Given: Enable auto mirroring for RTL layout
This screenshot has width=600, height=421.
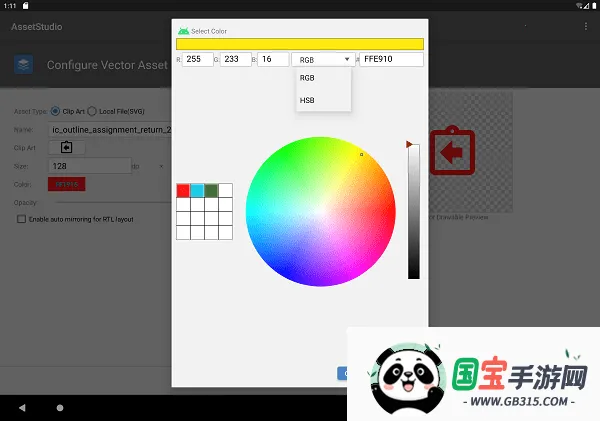Looking at the screenshot, I should click(x=21, y=219).
